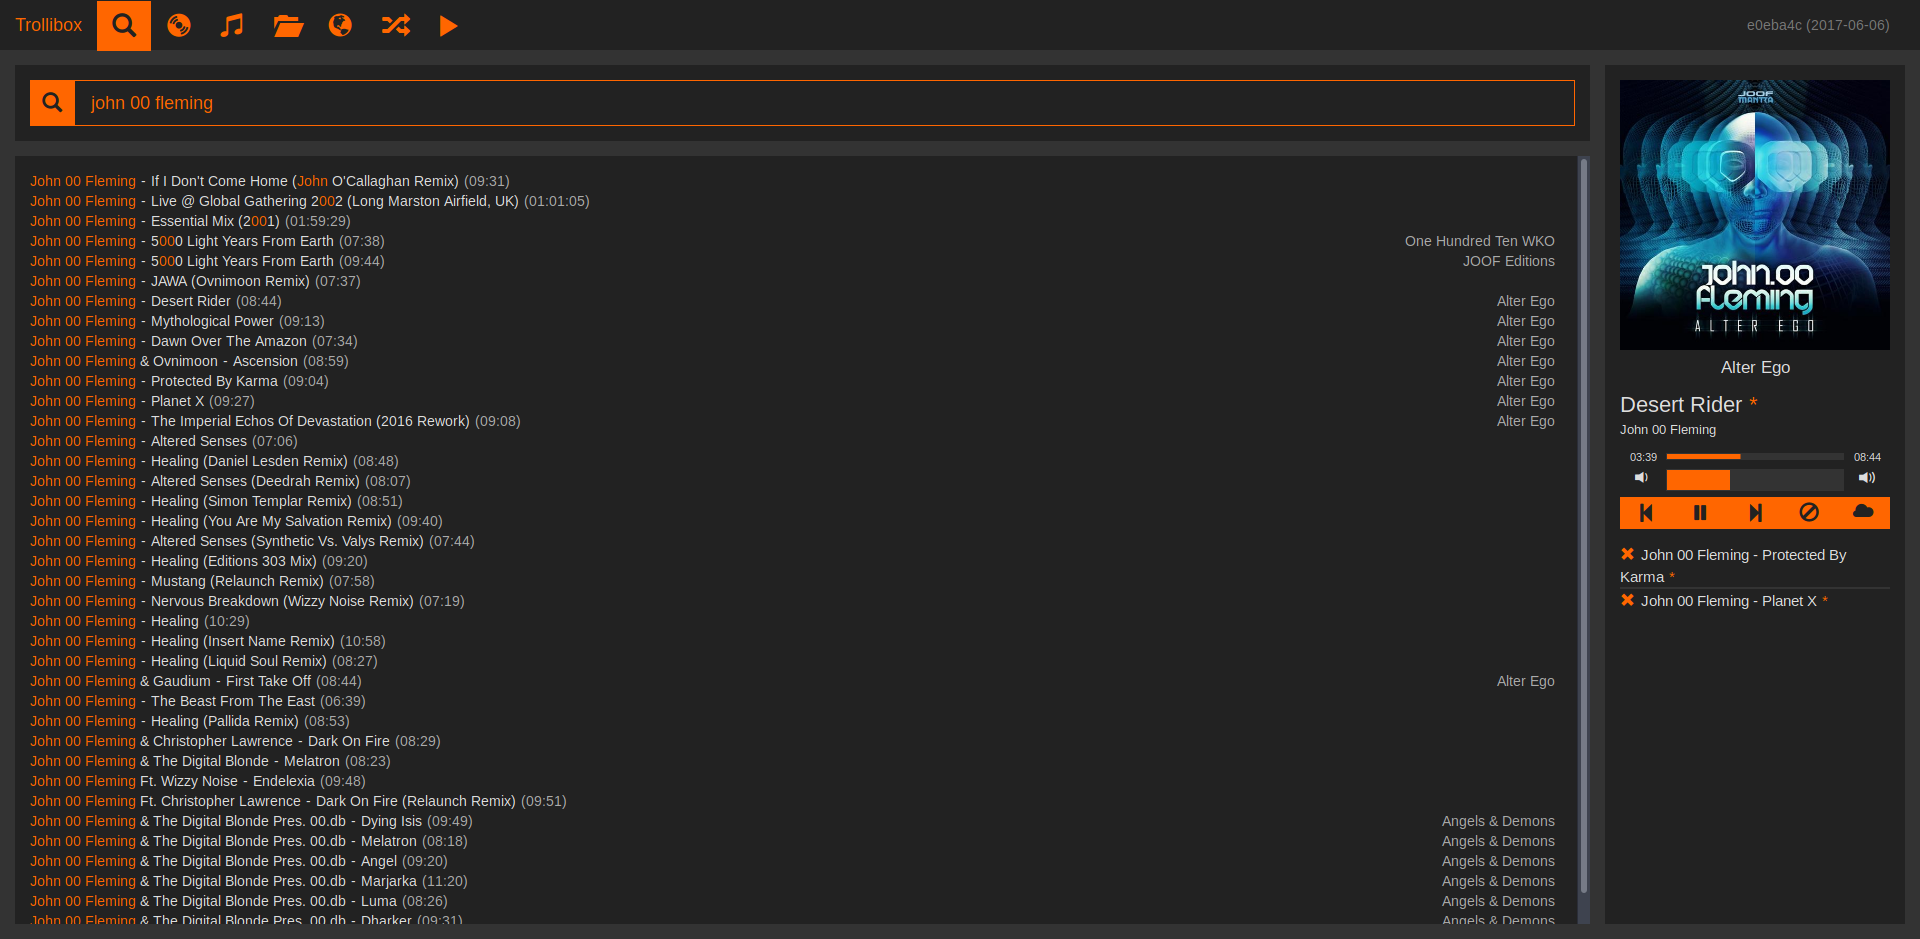
Task: Click the 'John 00 Fleming' artist under Desert Rider
Action: pos(1668,430)
